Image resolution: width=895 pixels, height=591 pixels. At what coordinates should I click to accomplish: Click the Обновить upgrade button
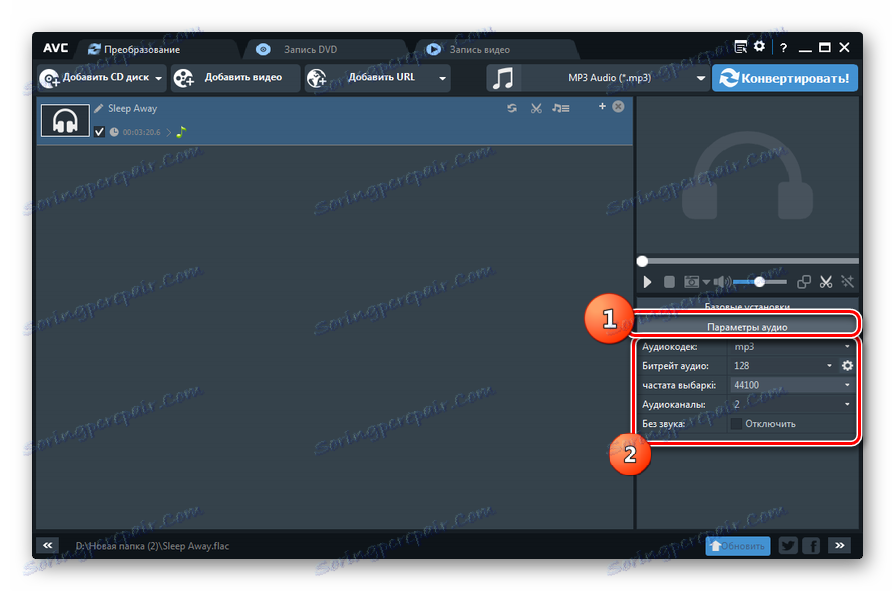click(738, 546)
